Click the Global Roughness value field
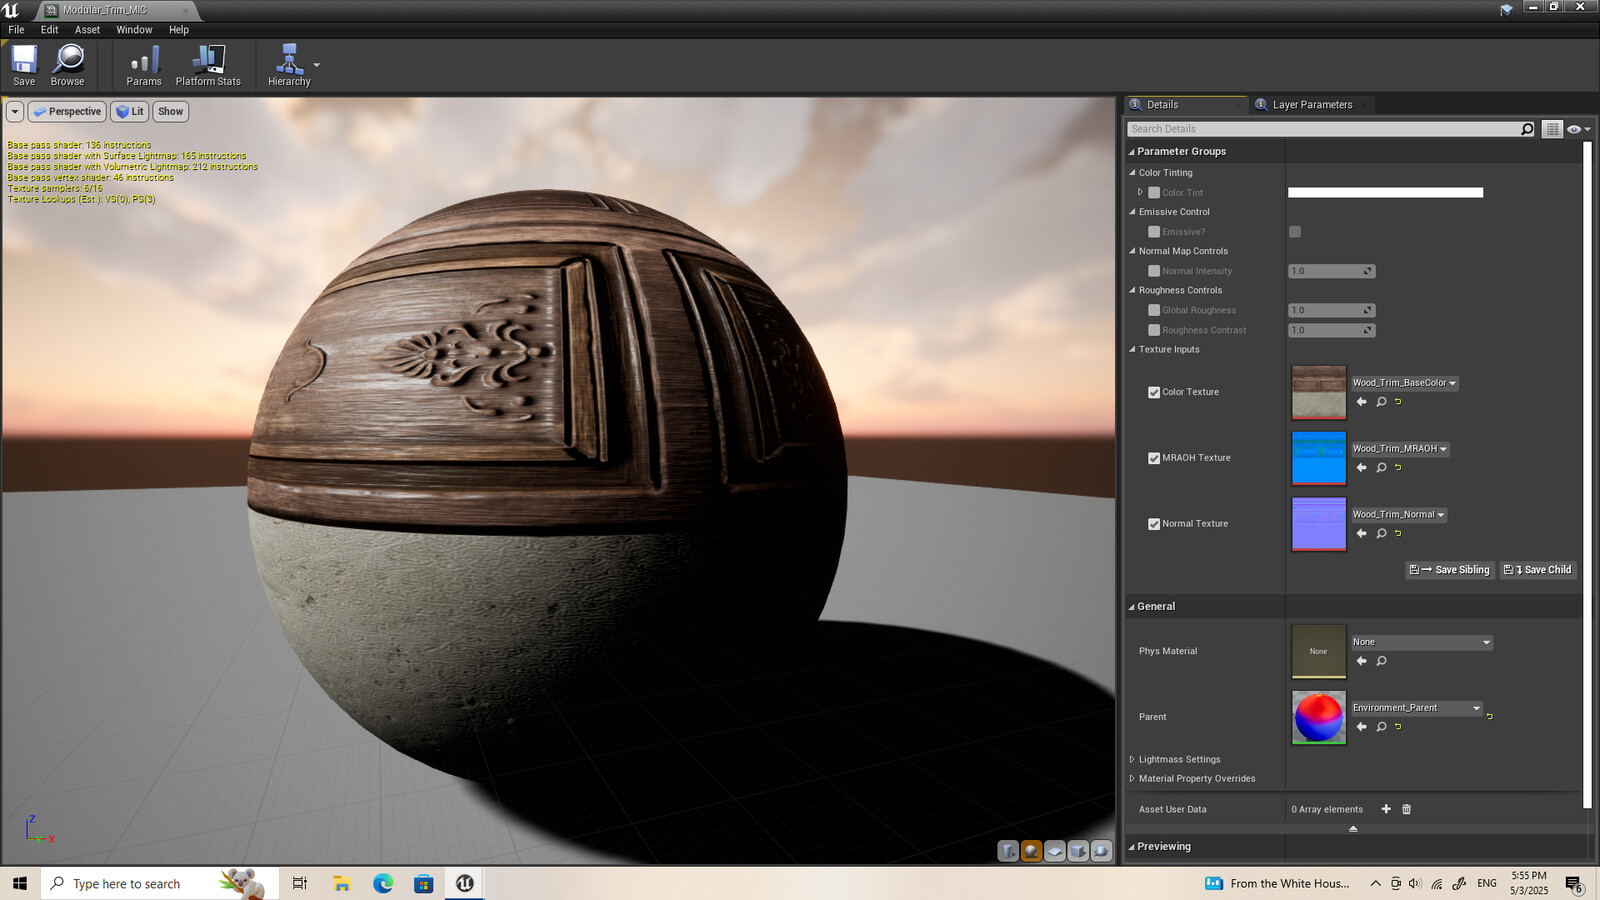Image resolution: width=1600 pixels, height=900 pixels. click(x=1331, y=310)
